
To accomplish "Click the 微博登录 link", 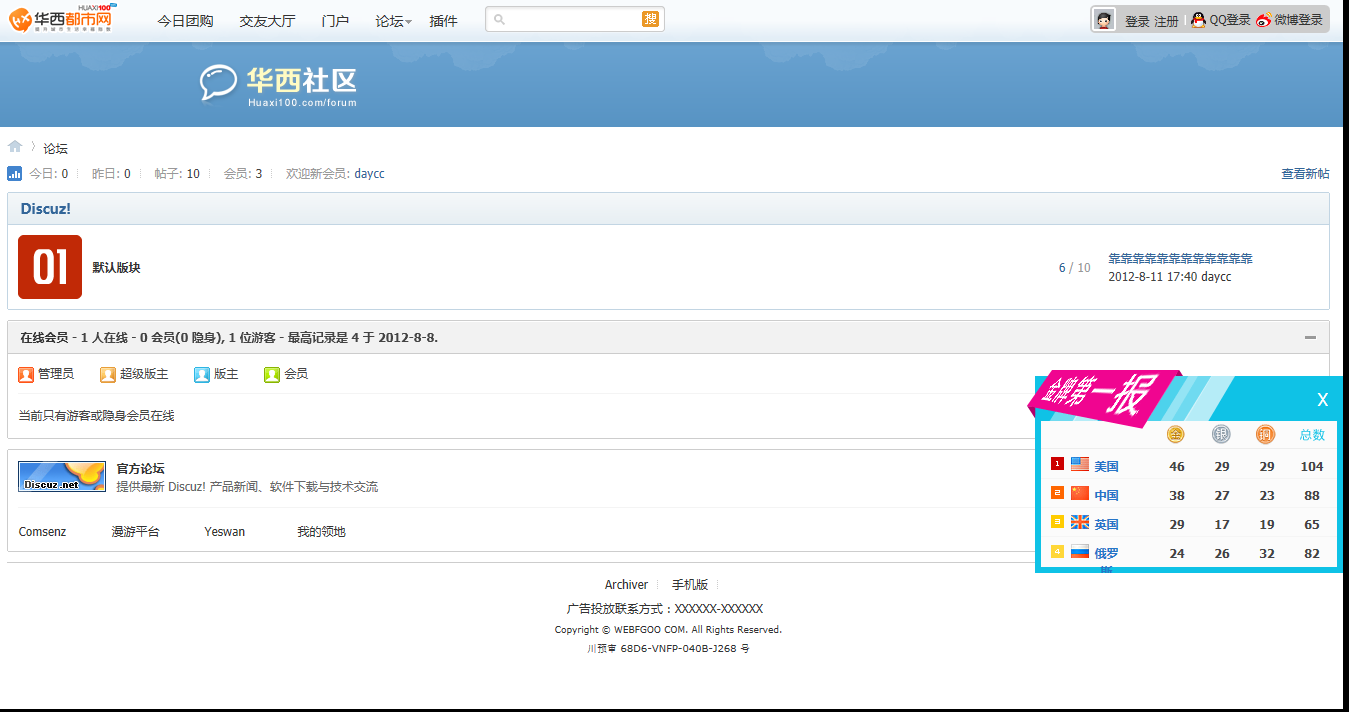I will pos(1298,20).
